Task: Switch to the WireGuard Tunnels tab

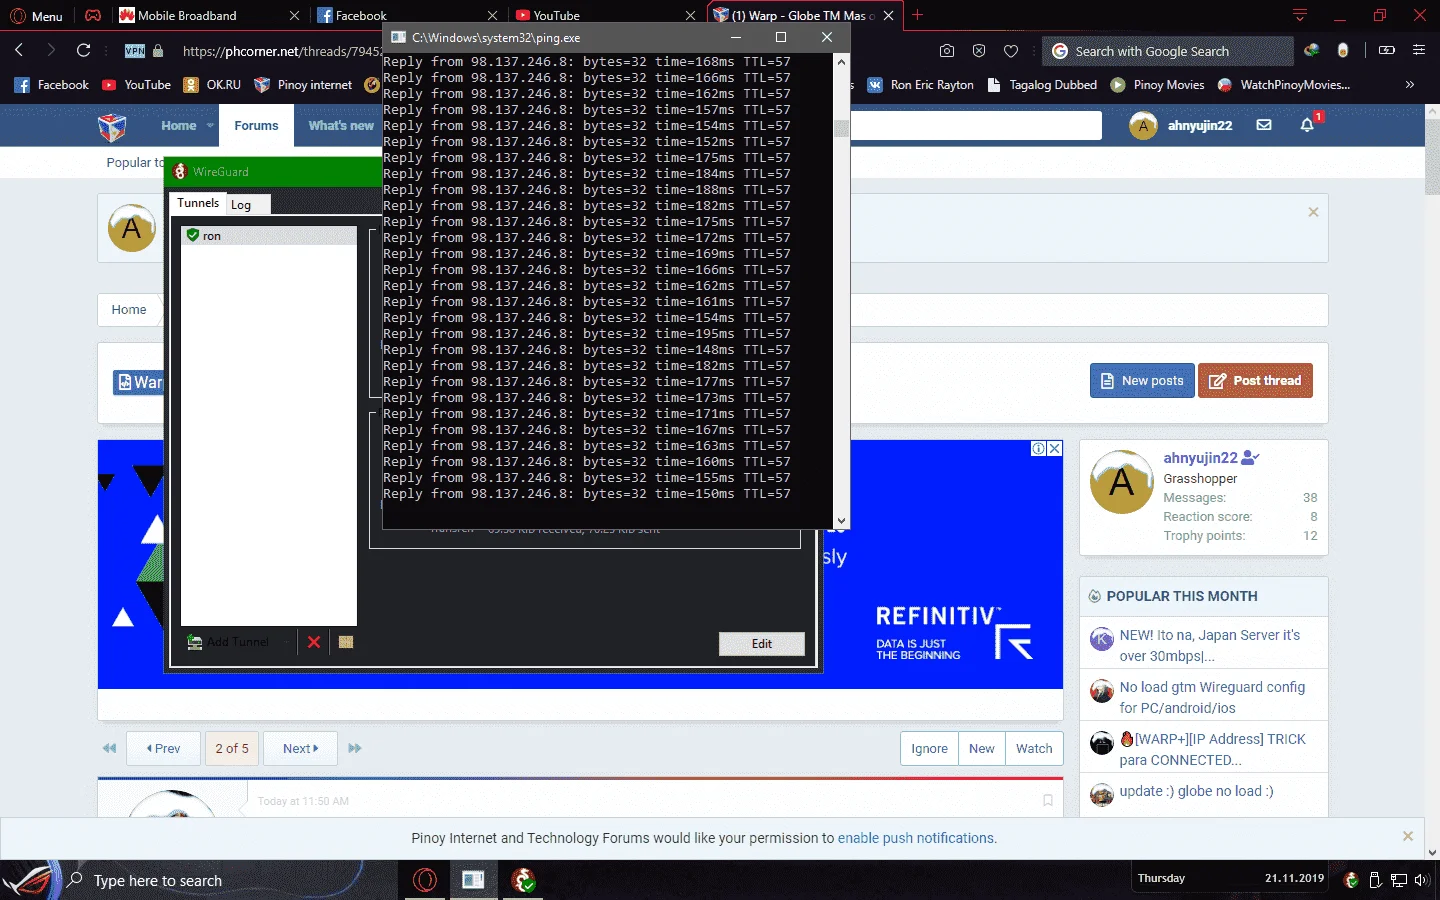Action: (198, 203)
